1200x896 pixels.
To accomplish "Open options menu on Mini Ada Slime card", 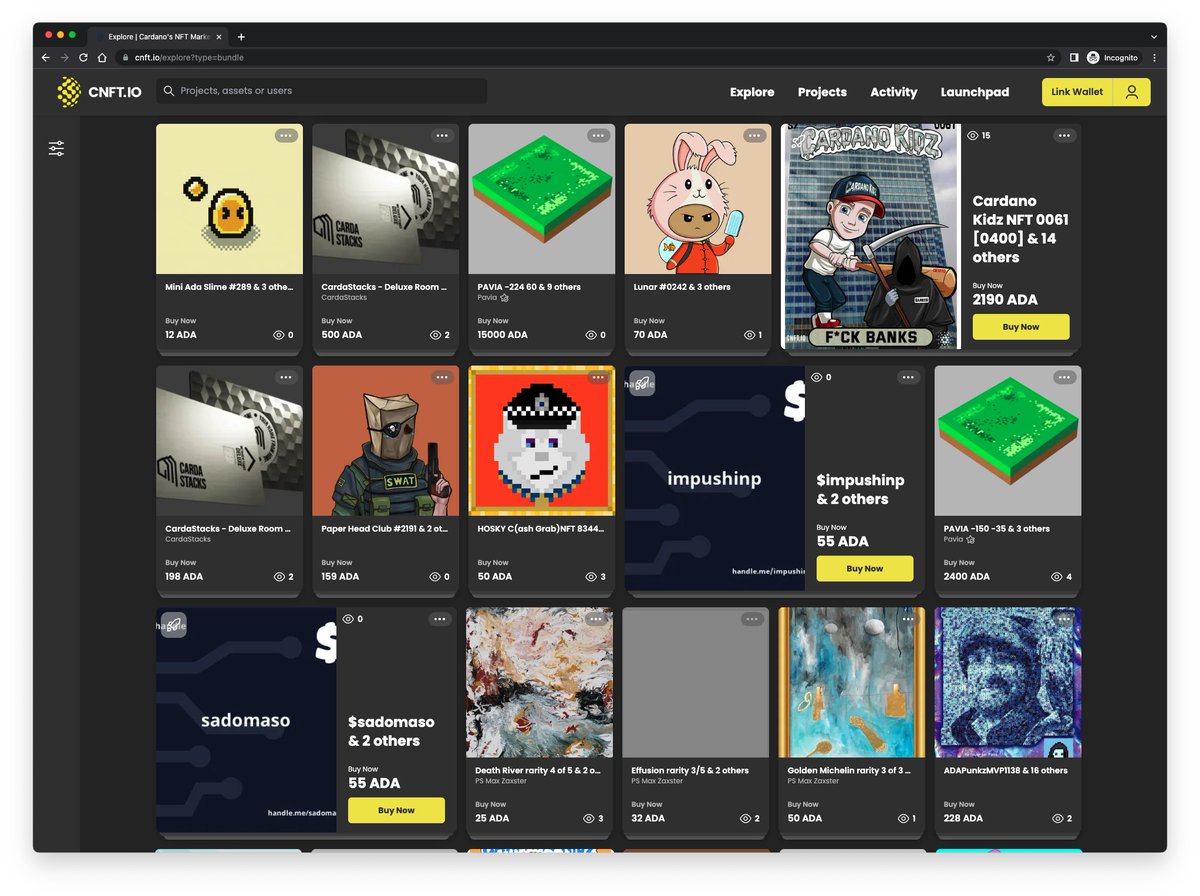I will (286, 135).
